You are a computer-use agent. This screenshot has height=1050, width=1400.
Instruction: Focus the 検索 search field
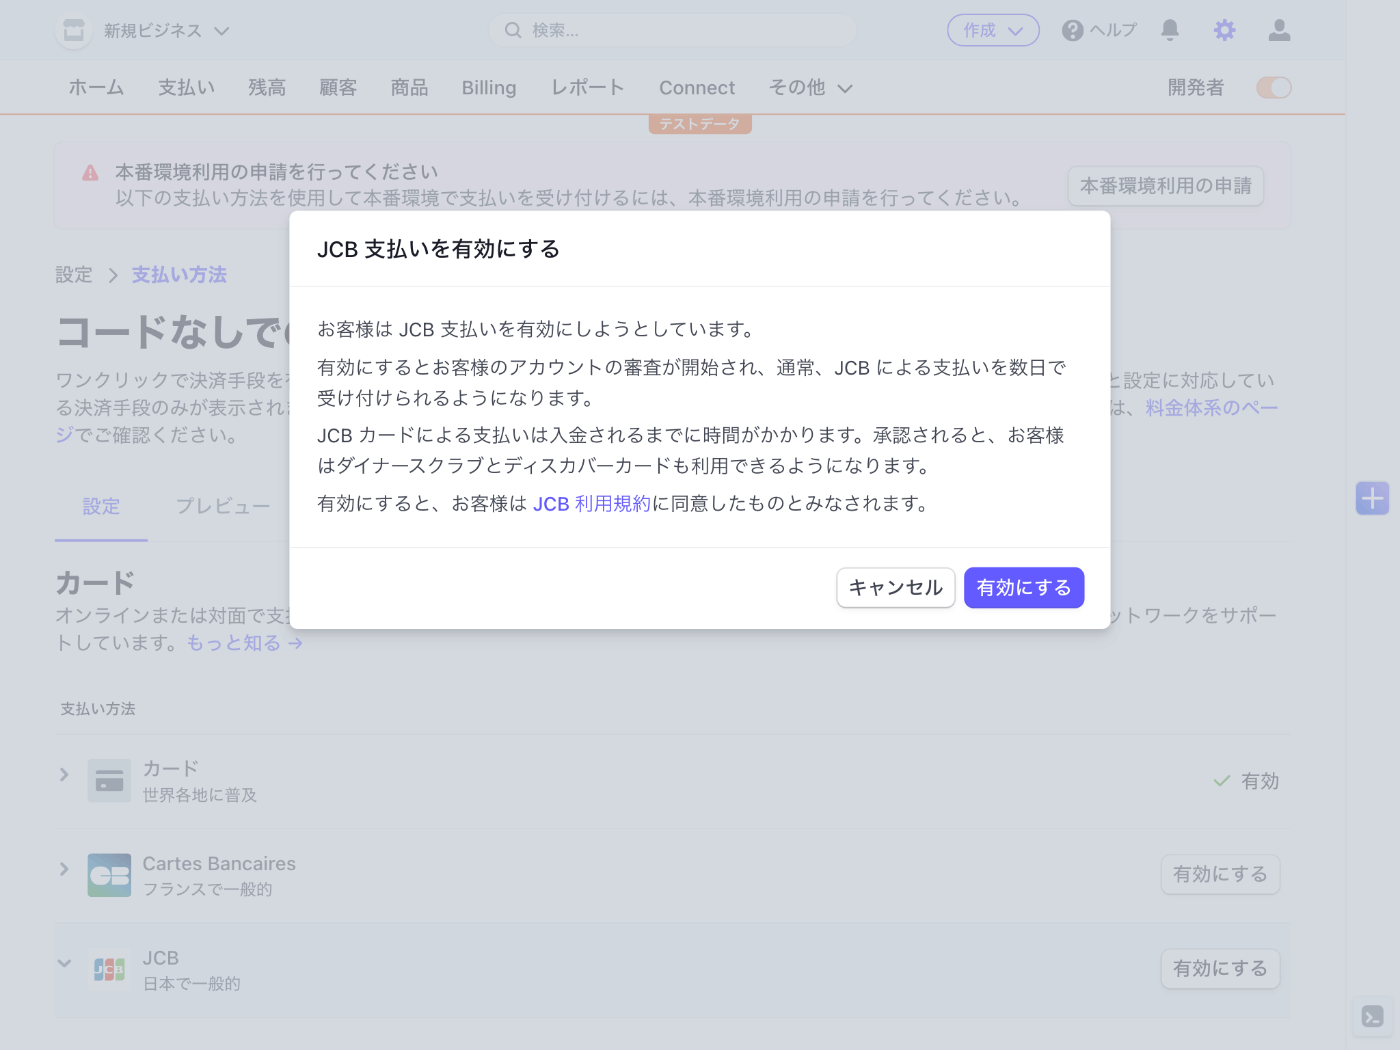(672, 31)
